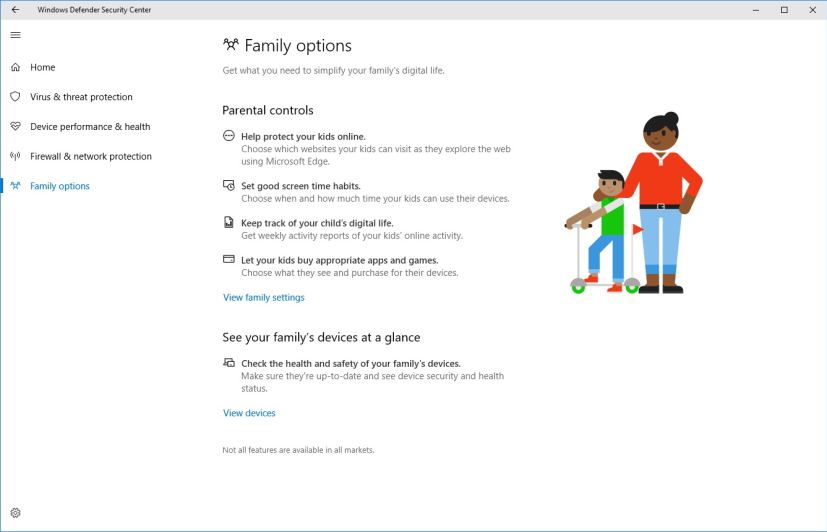Click the heart icon for Device performance
Screen dimensions: 827x532
point(15,127)
